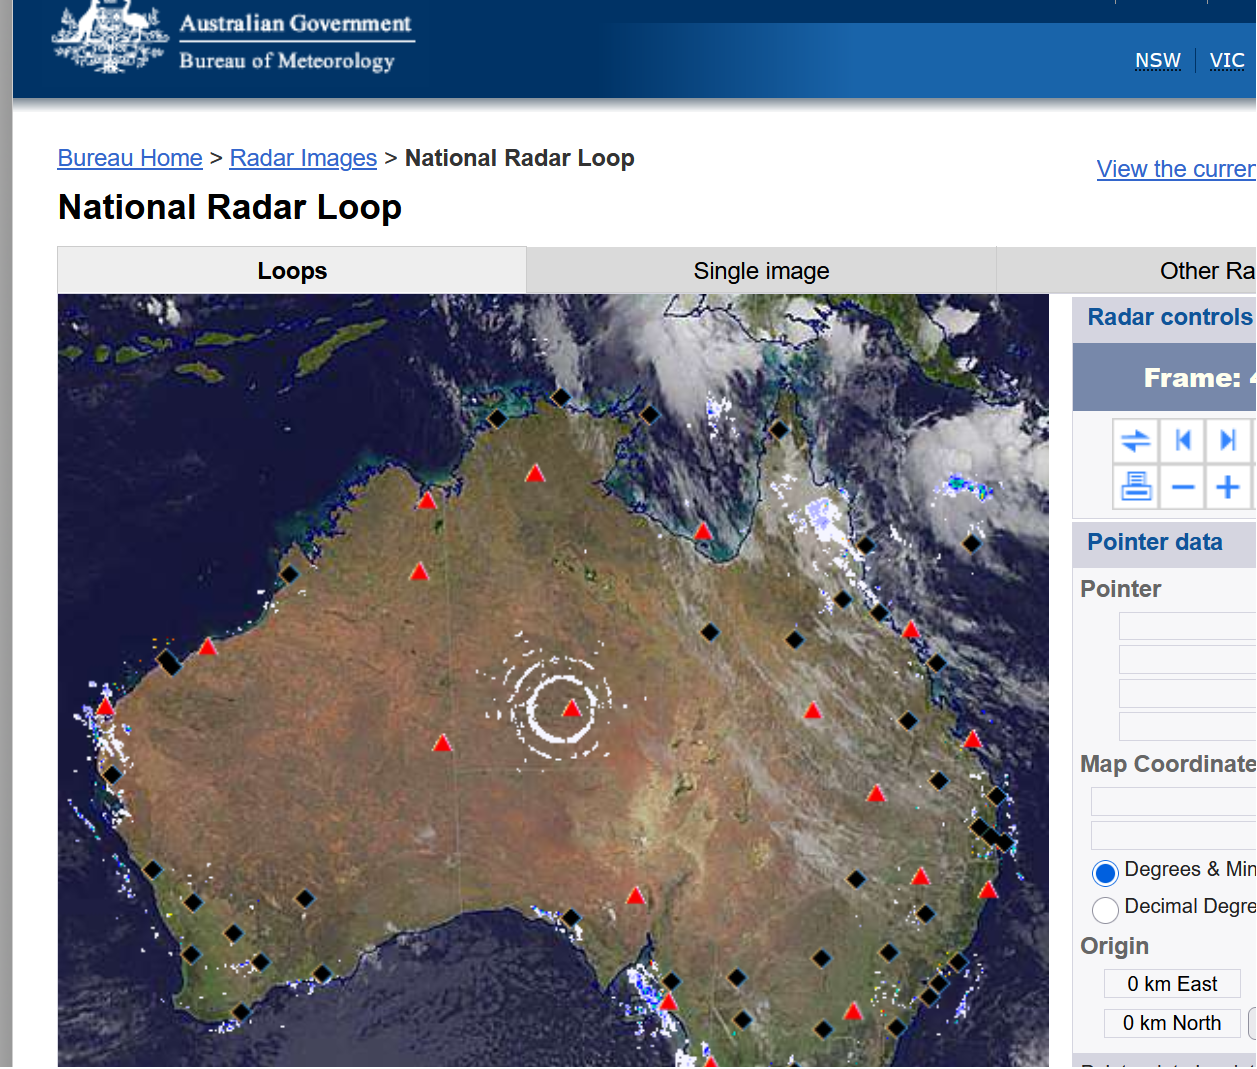Click the '0 km East' origin field
The image size is (1257, 1069).
[1172, 984]
